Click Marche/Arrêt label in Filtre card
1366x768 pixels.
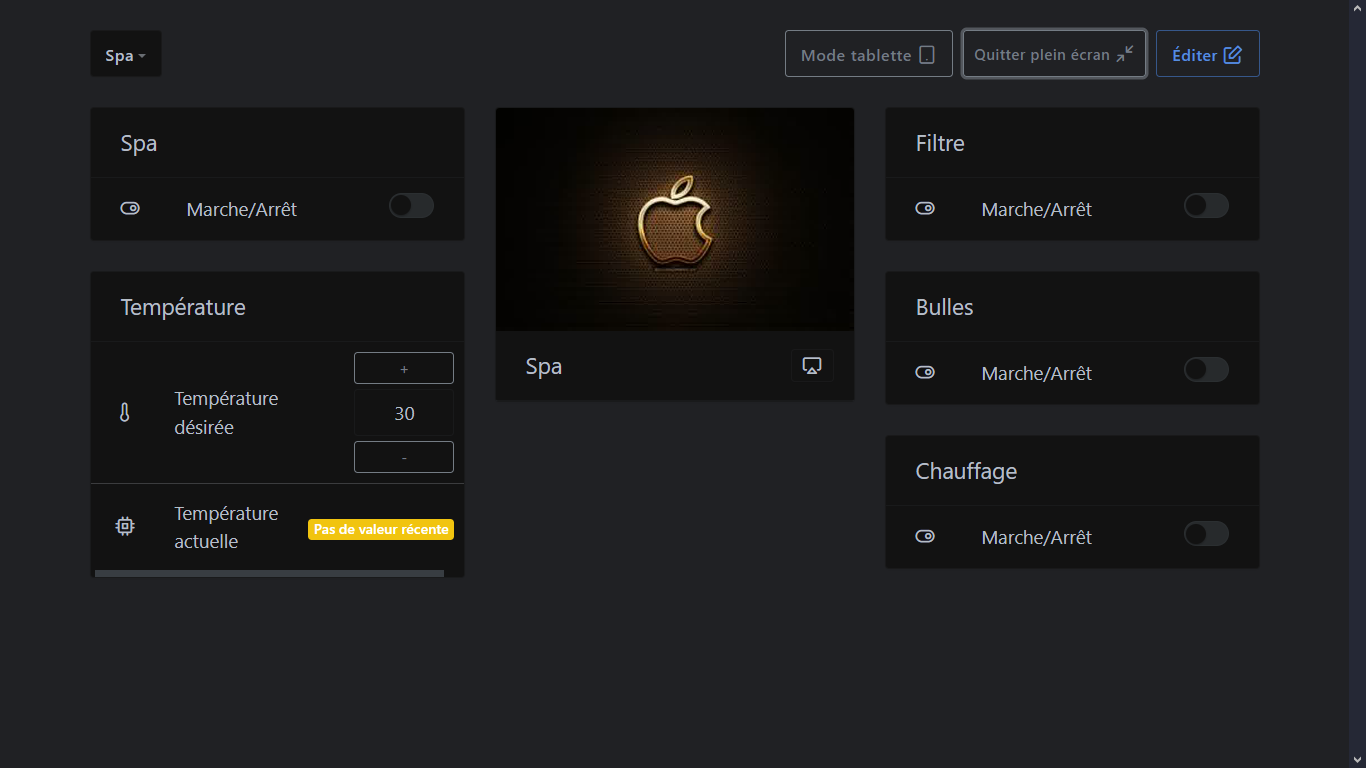tap(1037, 209)
